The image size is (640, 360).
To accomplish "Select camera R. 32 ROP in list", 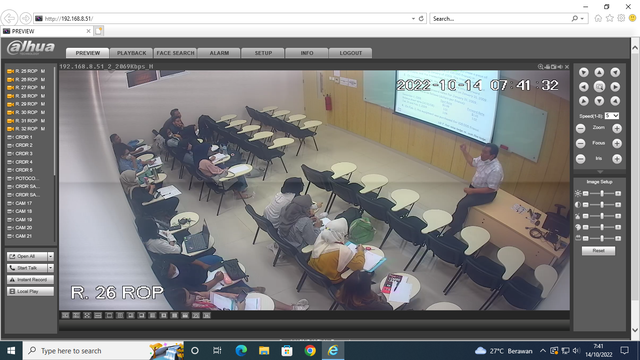I will (26, 129).
